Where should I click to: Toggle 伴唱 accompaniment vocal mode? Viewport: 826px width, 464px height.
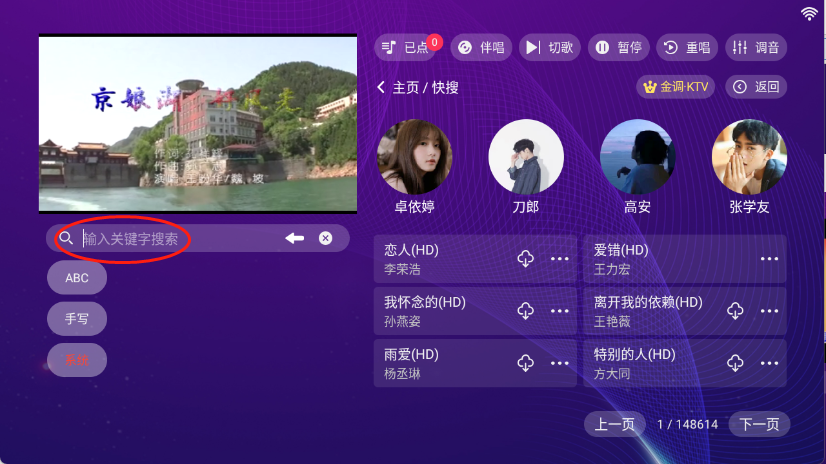480,47
